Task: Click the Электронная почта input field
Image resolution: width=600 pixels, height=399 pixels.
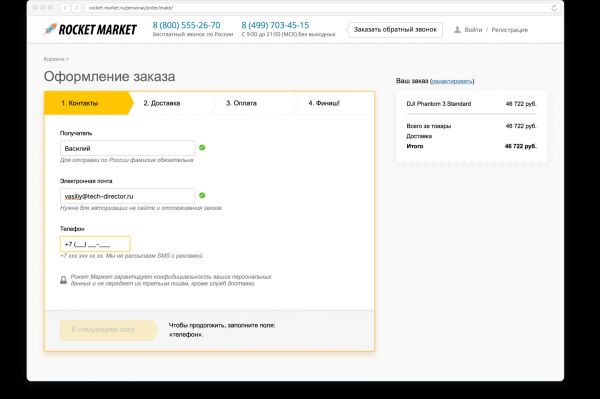Action: click(x=128, y=196)
